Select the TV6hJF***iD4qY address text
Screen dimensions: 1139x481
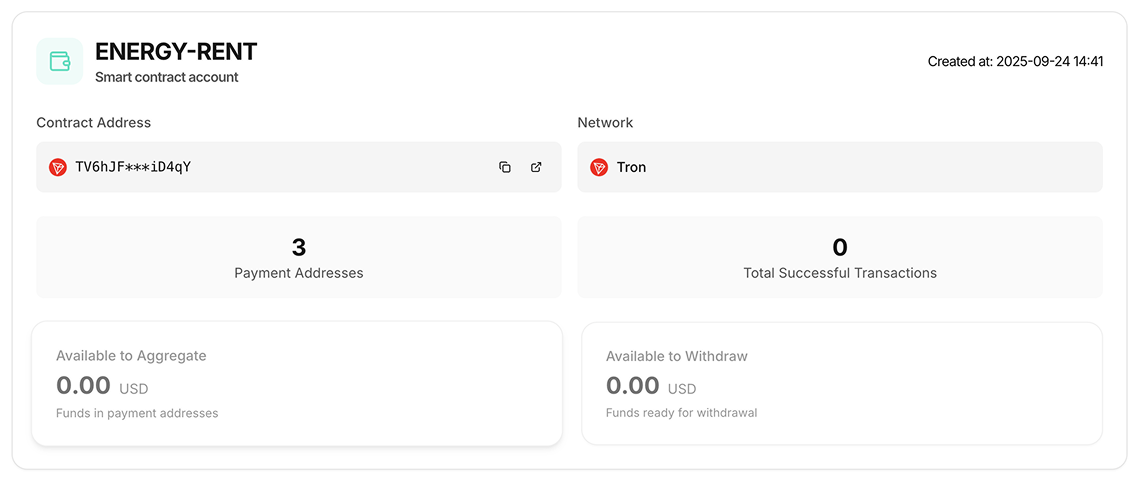(133, 167)
